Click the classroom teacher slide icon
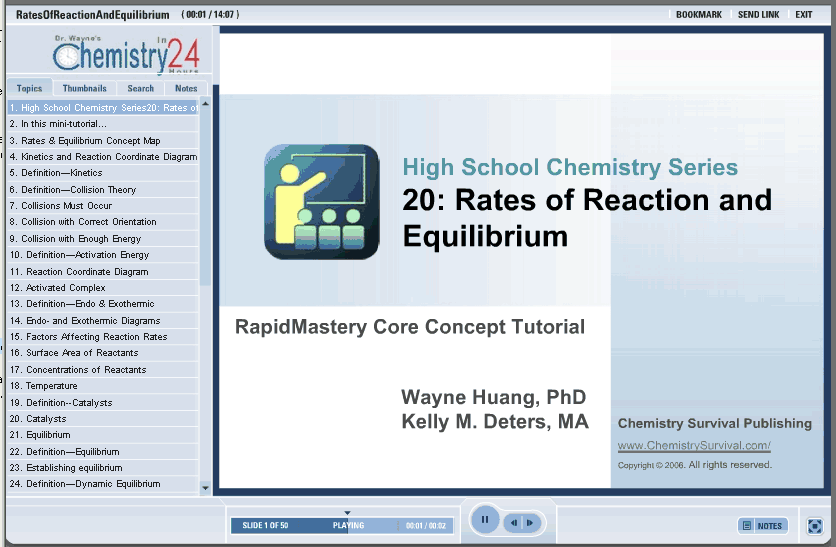This screenshot has height=547, width=836. pyautogui.click(x=321, y=202)
